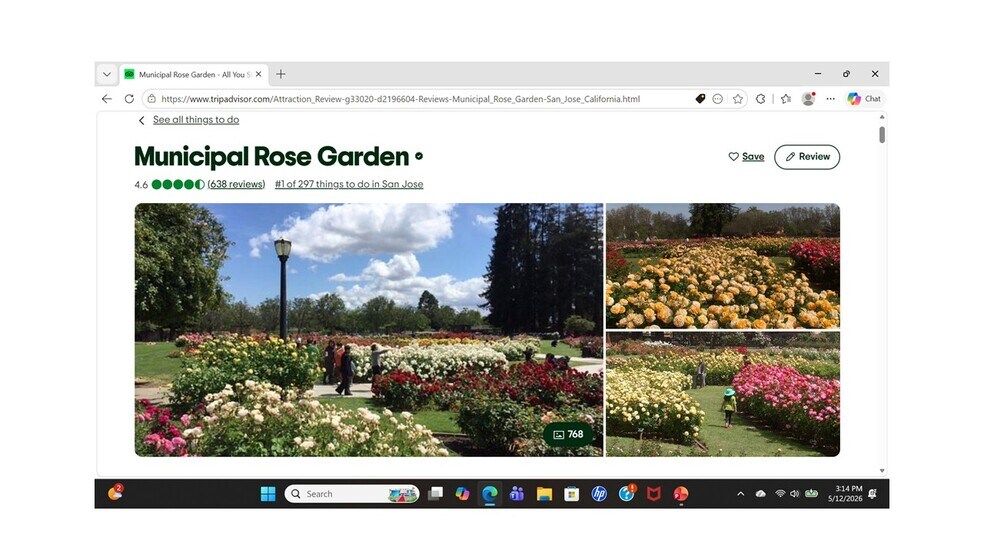
Task: Click the green rating bubbles
Action: click(178, 184)
